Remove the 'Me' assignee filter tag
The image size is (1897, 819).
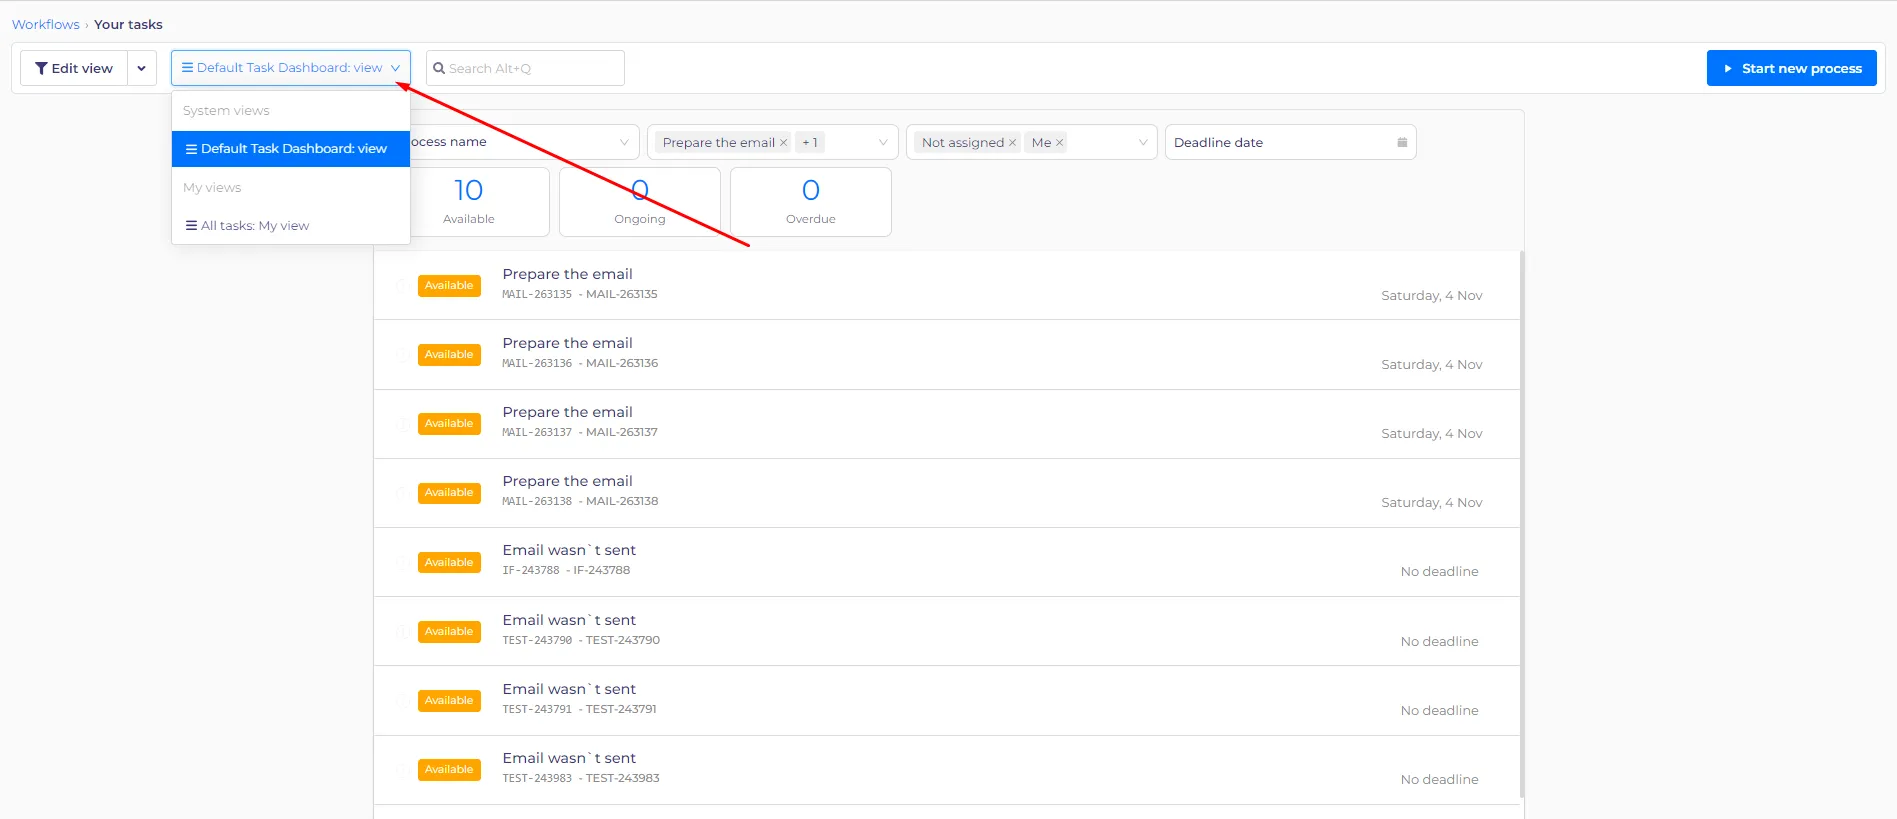(x=1059, y=143)
